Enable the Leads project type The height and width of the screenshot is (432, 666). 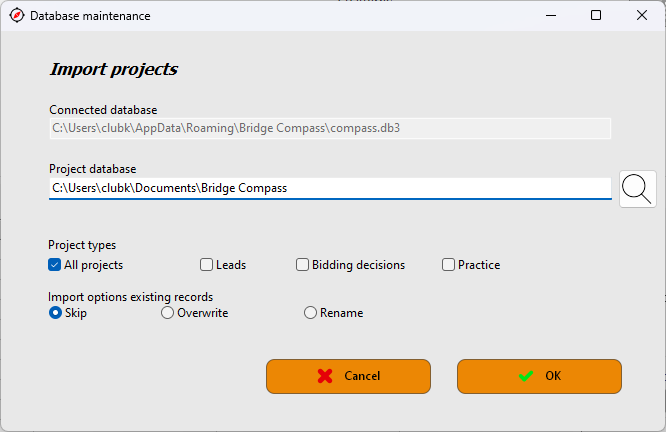coord(206,265)
